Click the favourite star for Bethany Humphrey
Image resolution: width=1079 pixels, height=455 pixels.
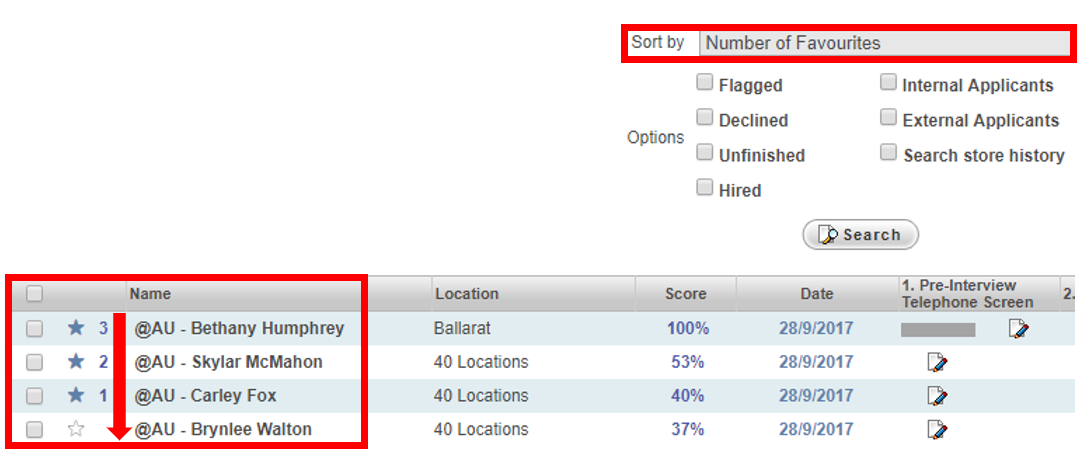pos(76,328)
